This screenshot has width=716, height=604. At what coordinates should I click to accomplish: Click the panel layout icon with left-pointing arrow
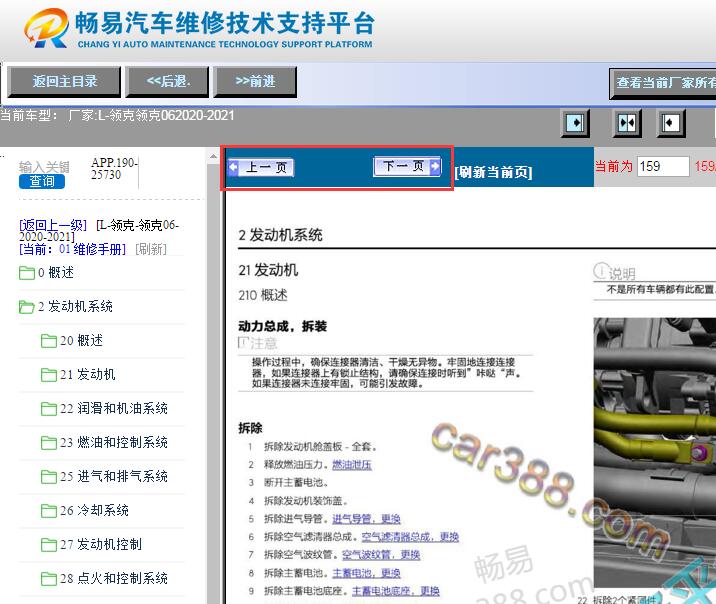pos(671,123)
